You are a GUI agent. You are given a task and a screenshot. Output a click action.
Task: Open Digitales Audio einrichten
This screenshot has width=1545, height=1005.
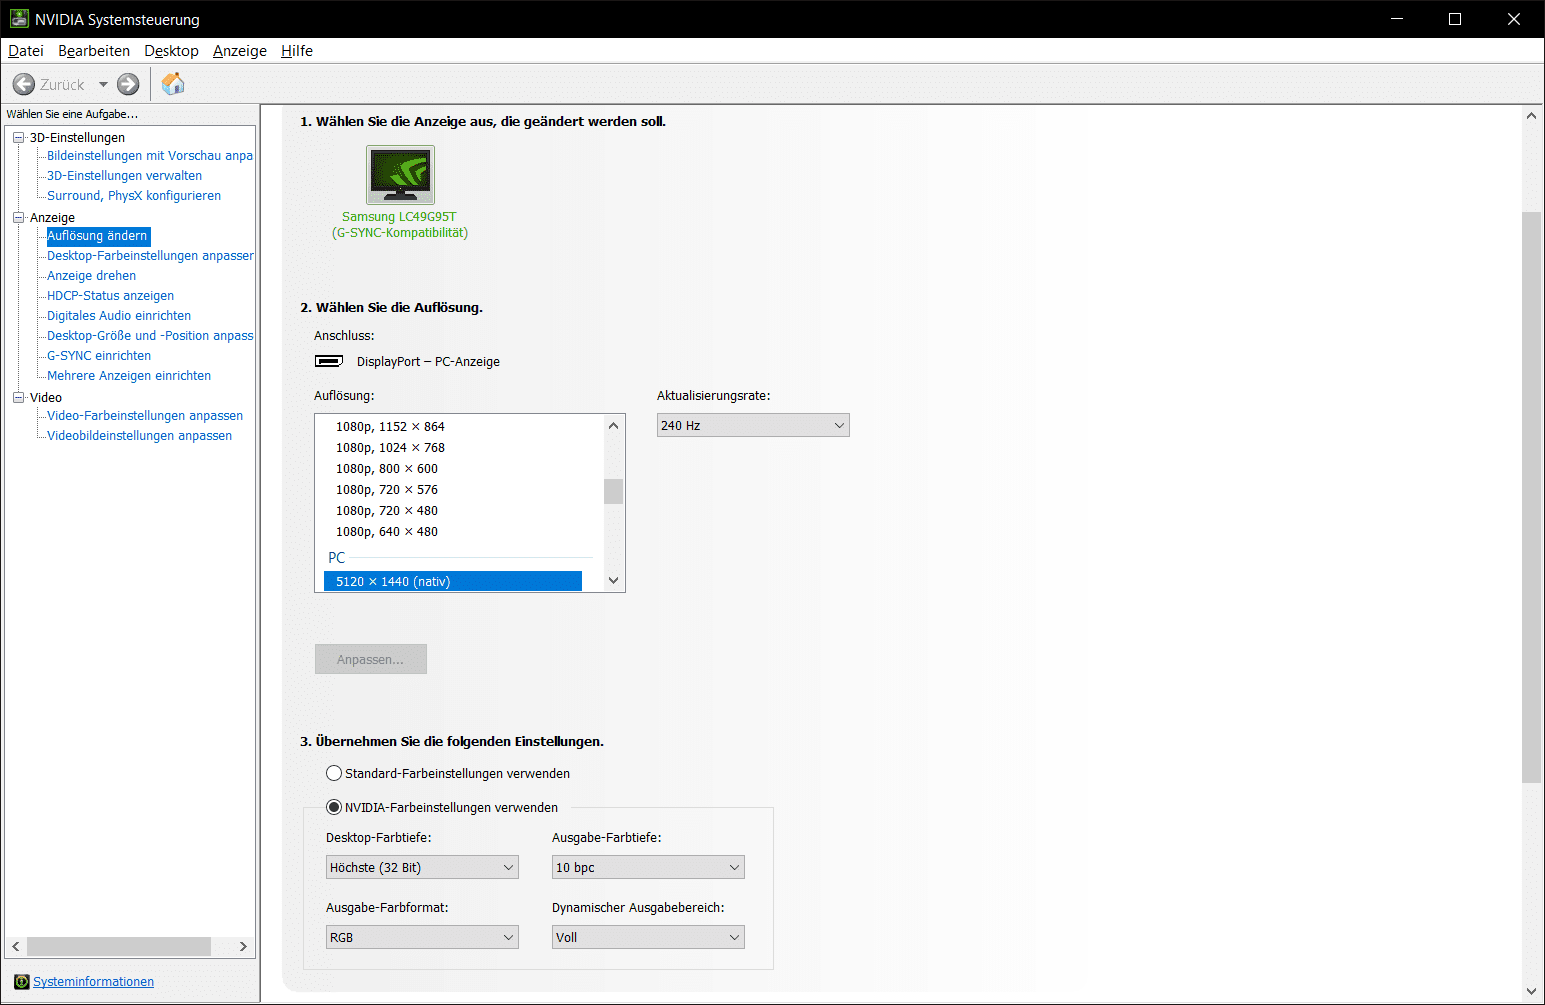click(x=119, y=316)
